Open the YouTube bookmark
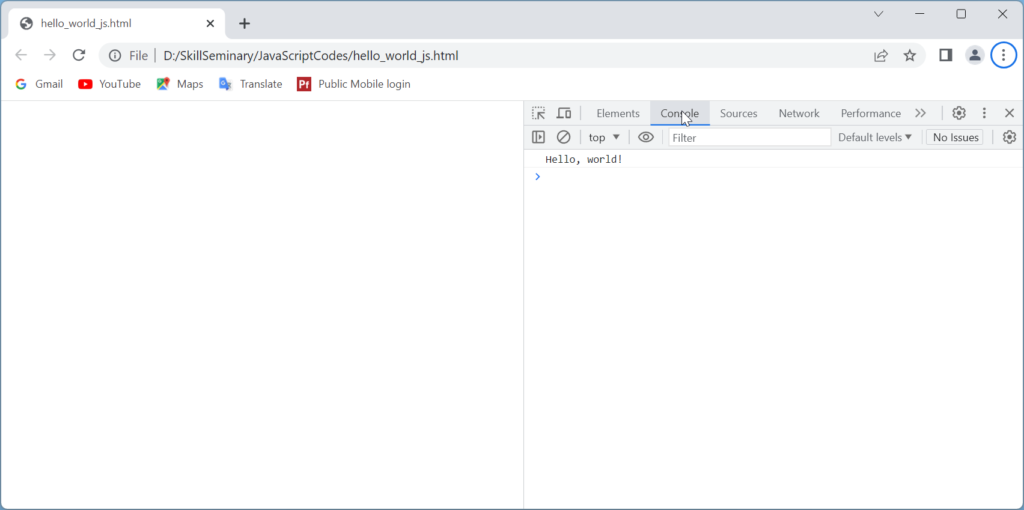 [110, 84]
